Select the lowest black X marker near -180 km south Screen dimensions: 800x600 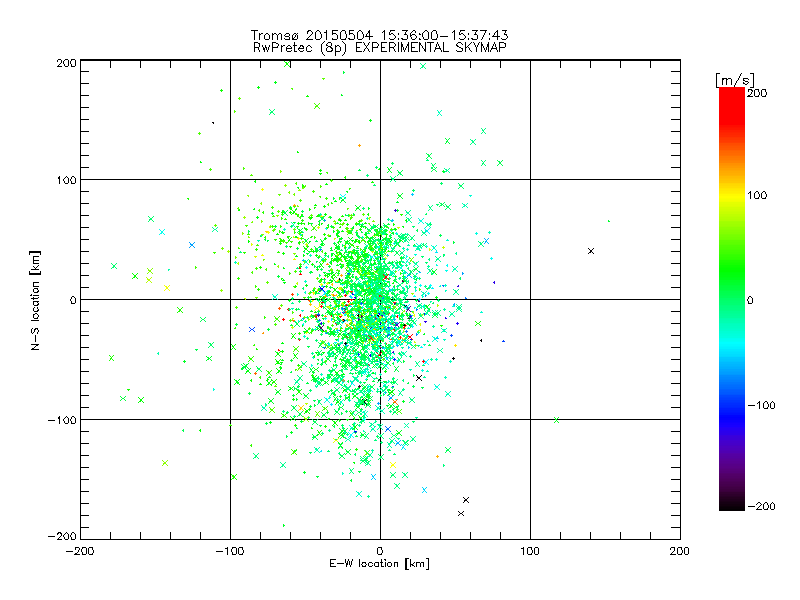[x=461, y=514]
